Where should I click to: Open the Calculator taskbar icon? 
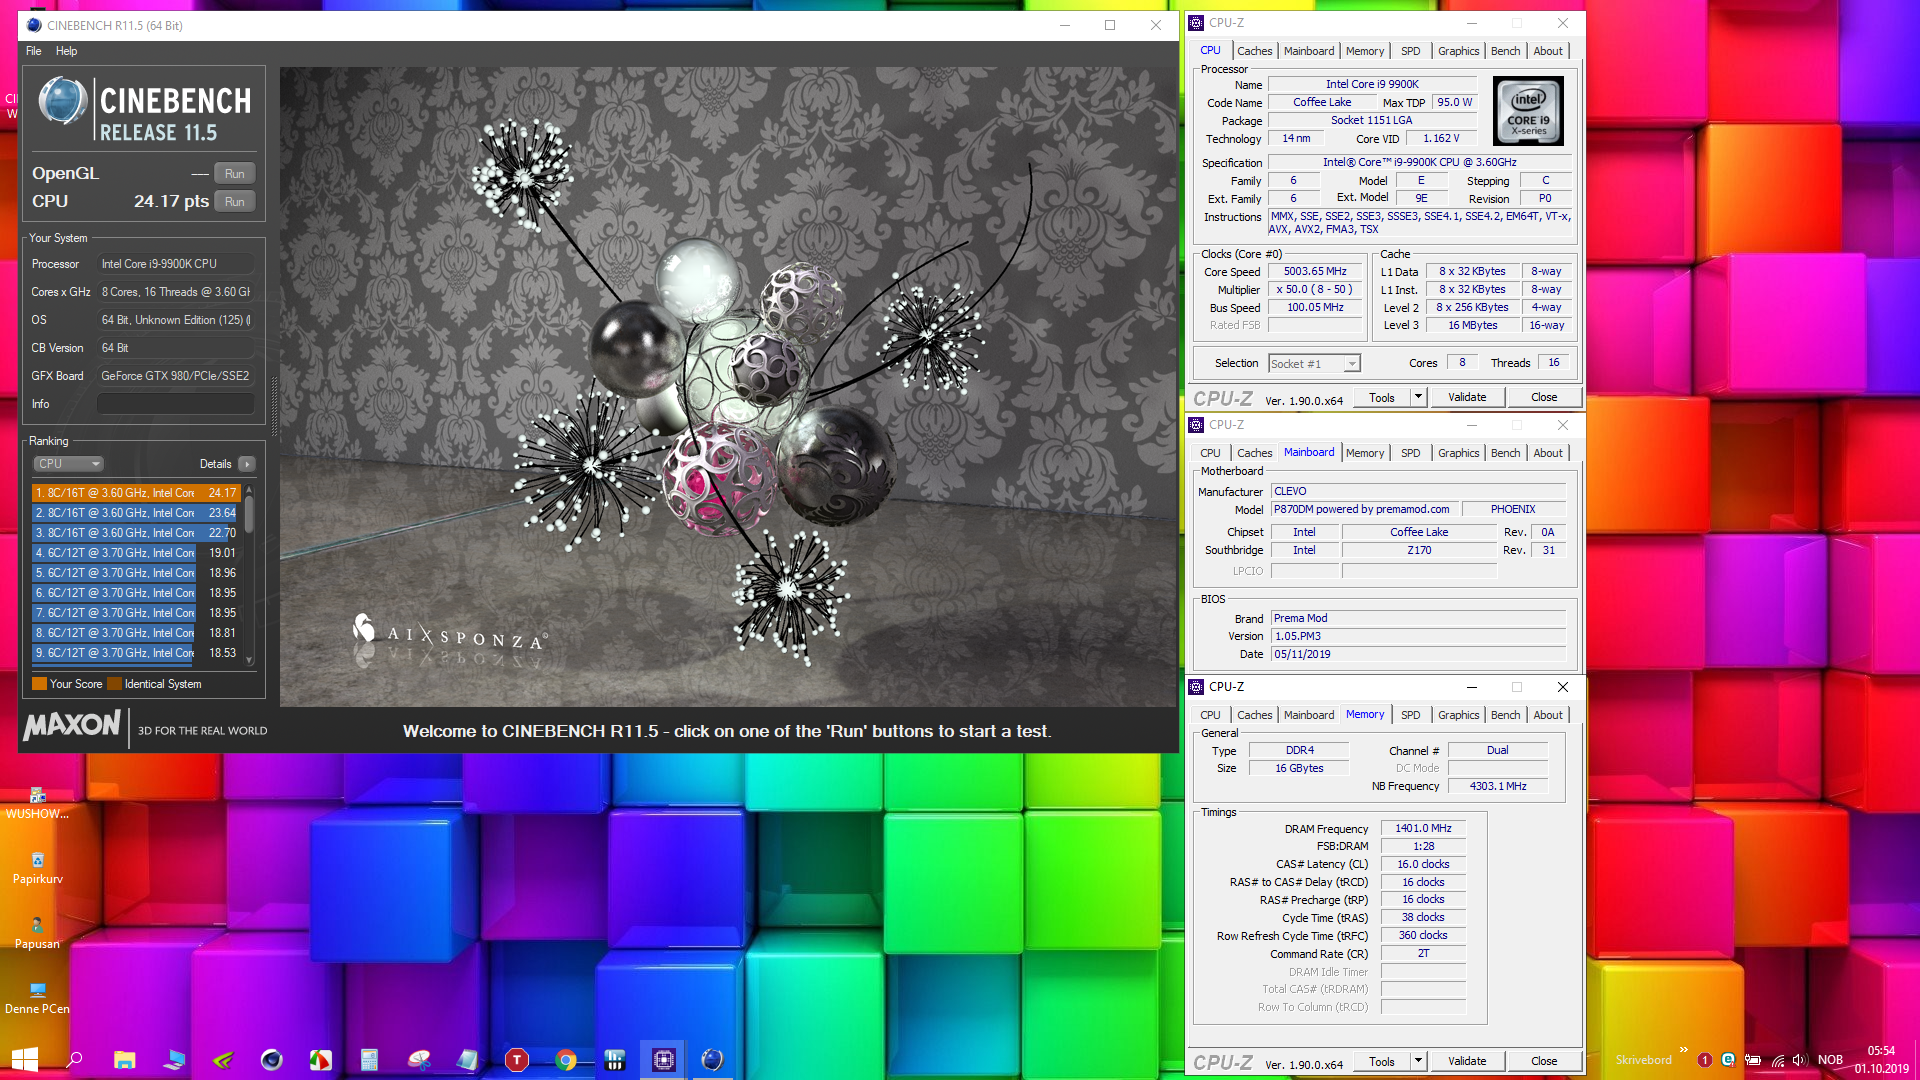(x=369, y=1060)
